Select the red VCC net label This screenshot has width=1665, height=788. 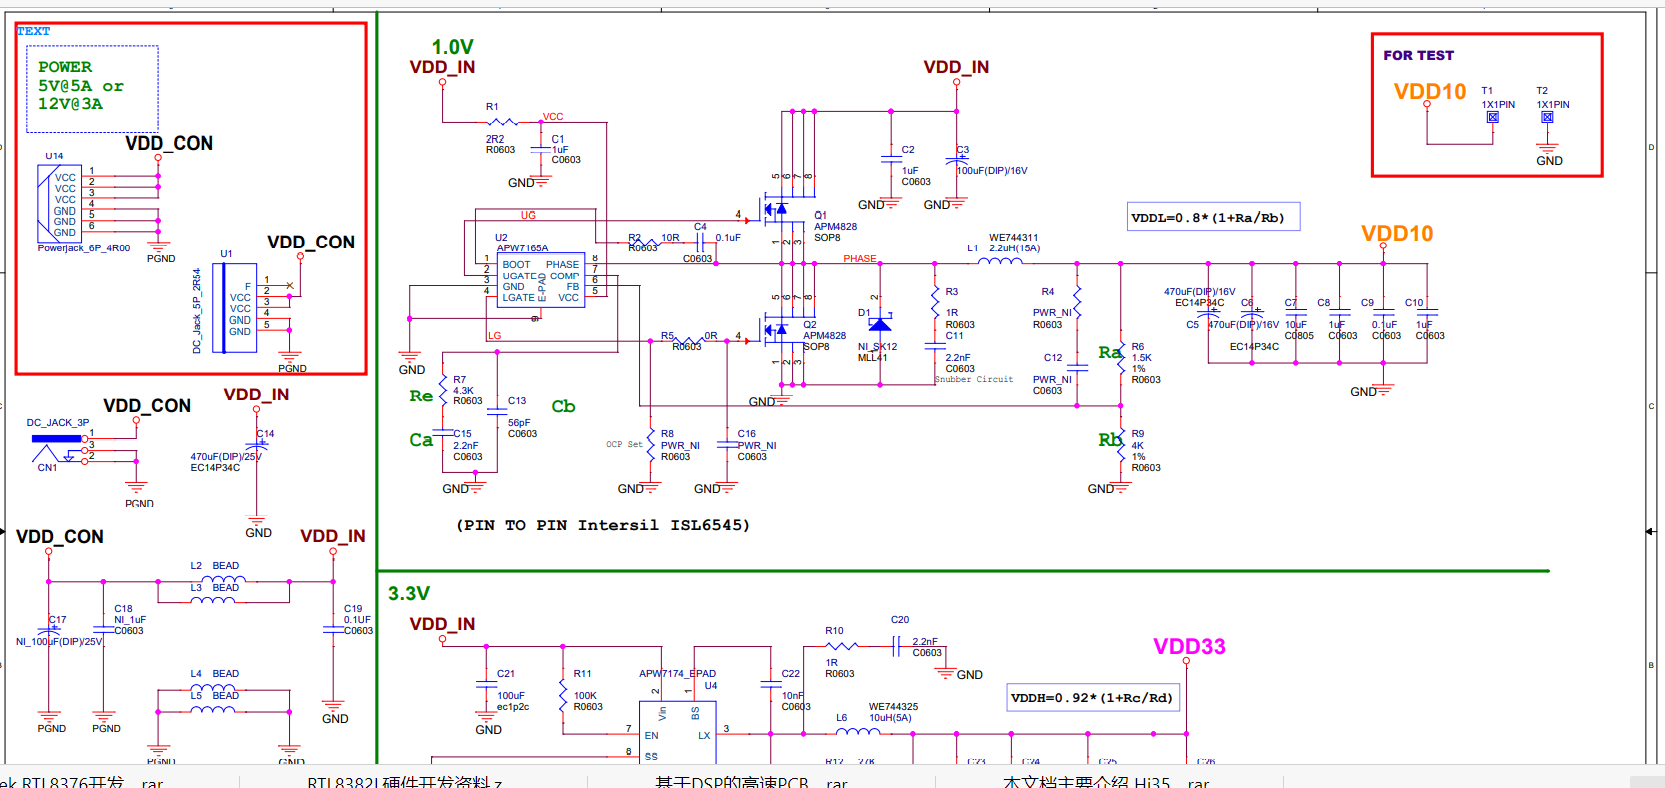tap(553, 117)
